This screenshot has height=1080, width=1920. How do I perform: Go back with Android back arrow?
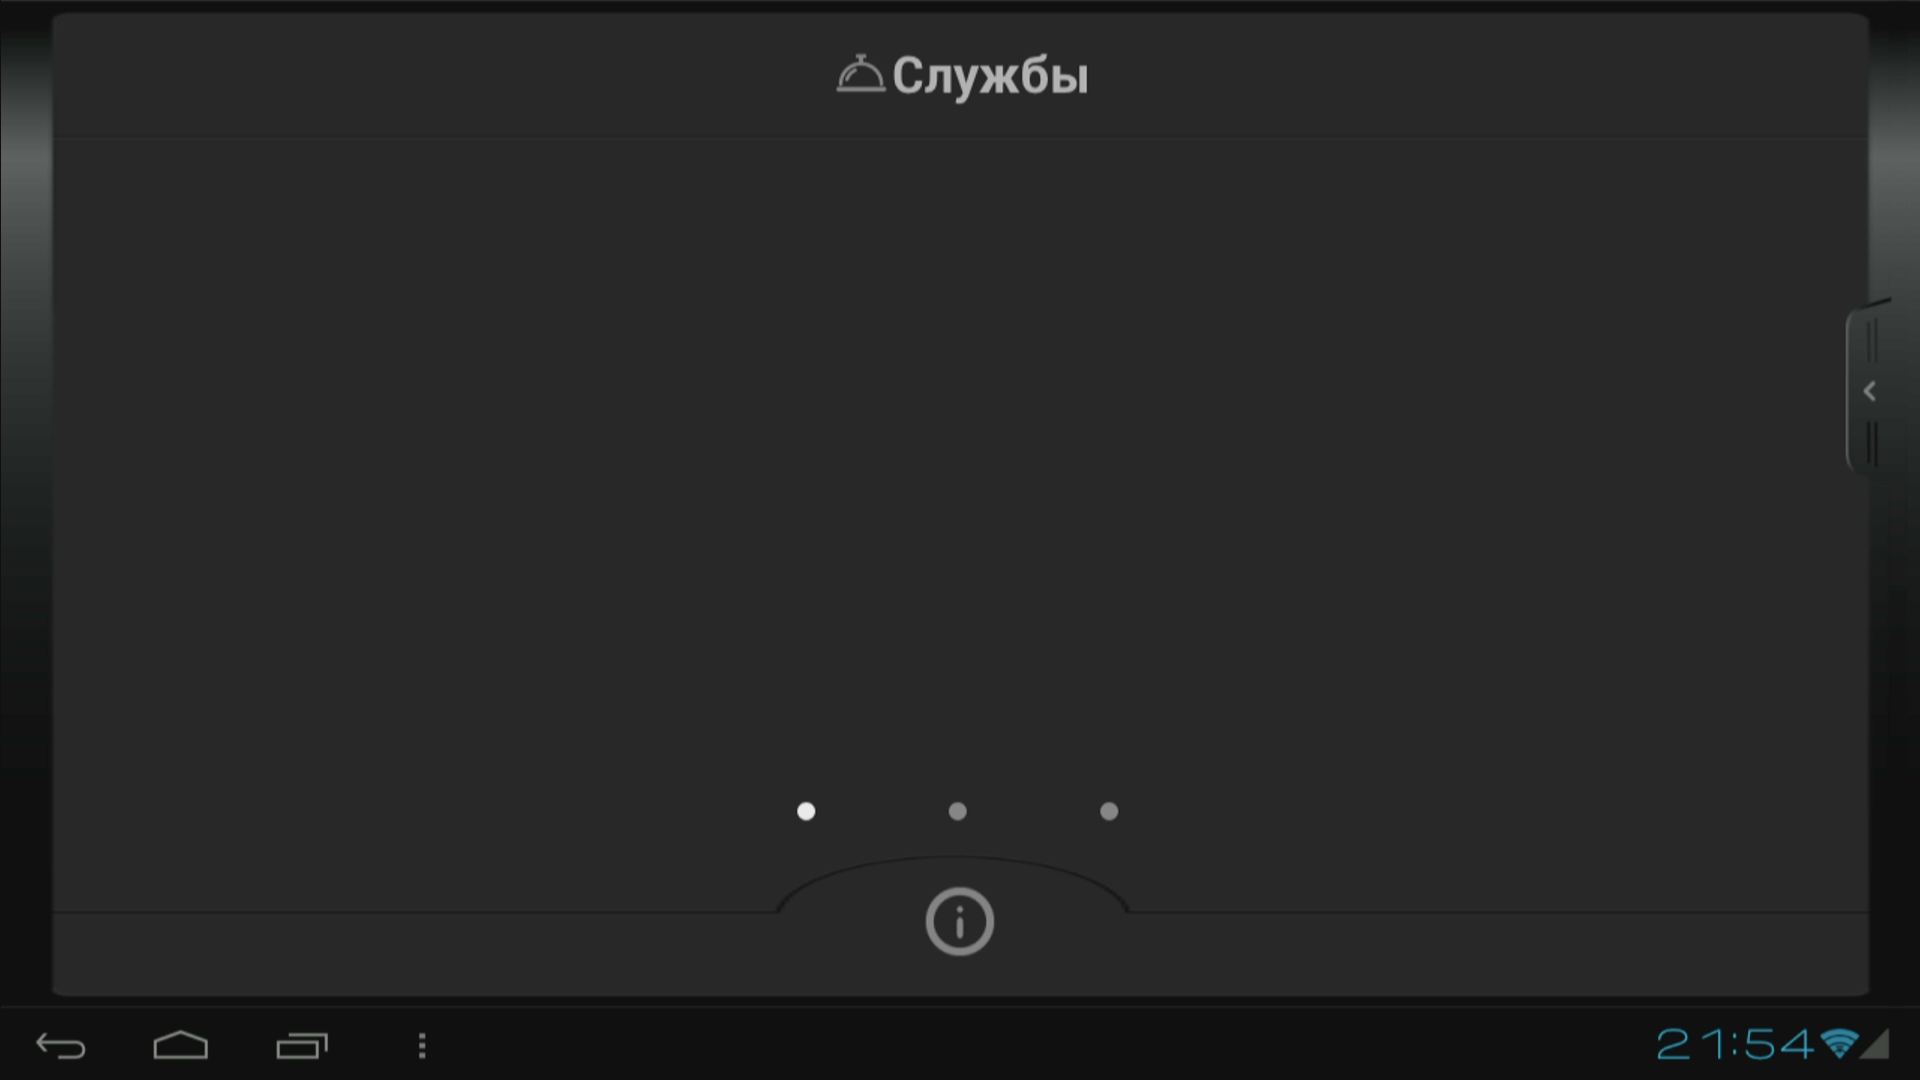[61, 1046]
